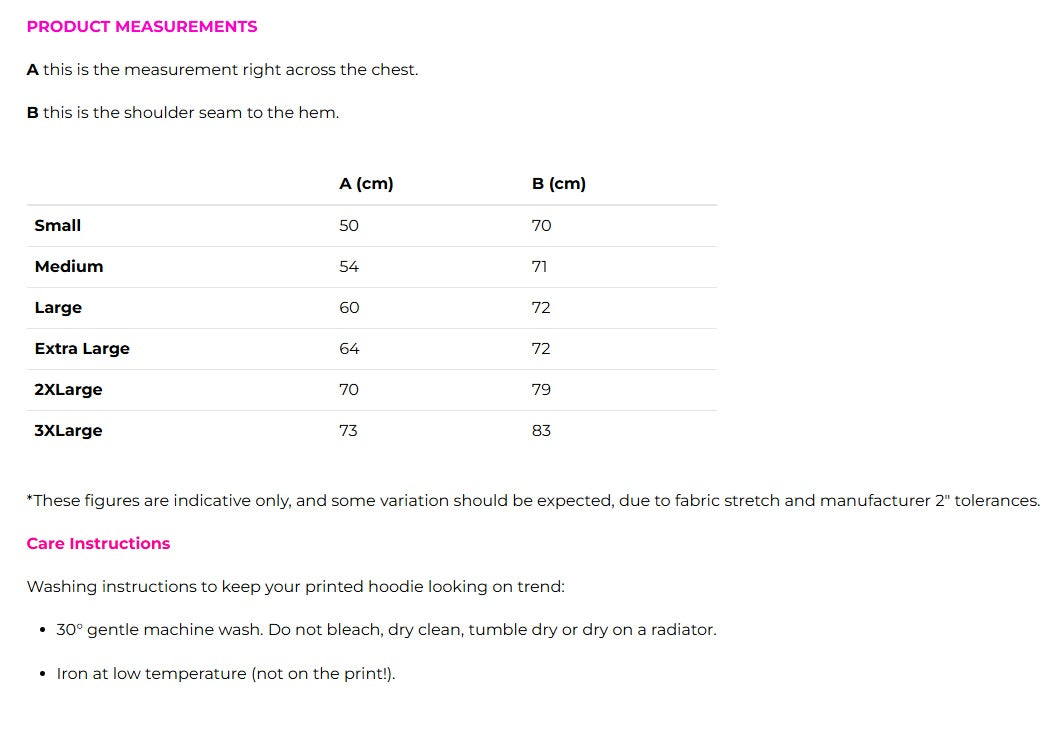Viewport: 1048px width, 753px height.
Task: Click the 3XLarge row label
Action: coord(68,431)
